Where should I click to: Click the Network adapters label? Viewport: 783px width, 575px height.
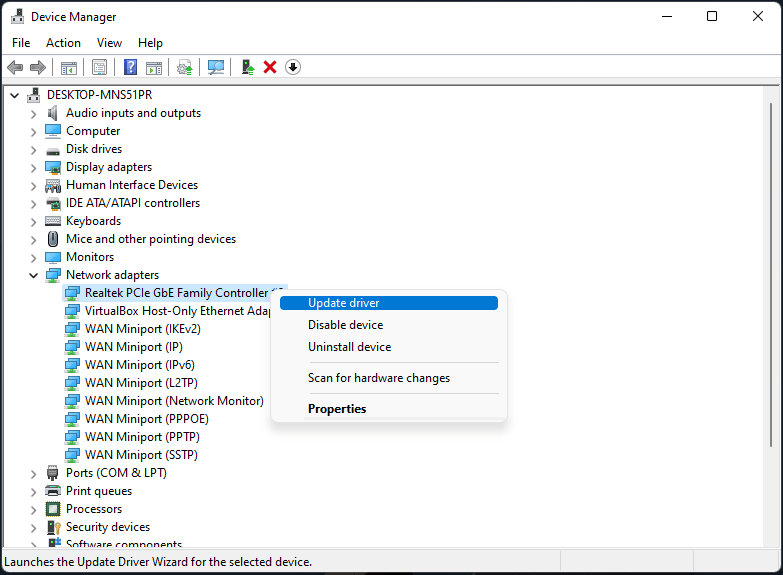(112, 275)
